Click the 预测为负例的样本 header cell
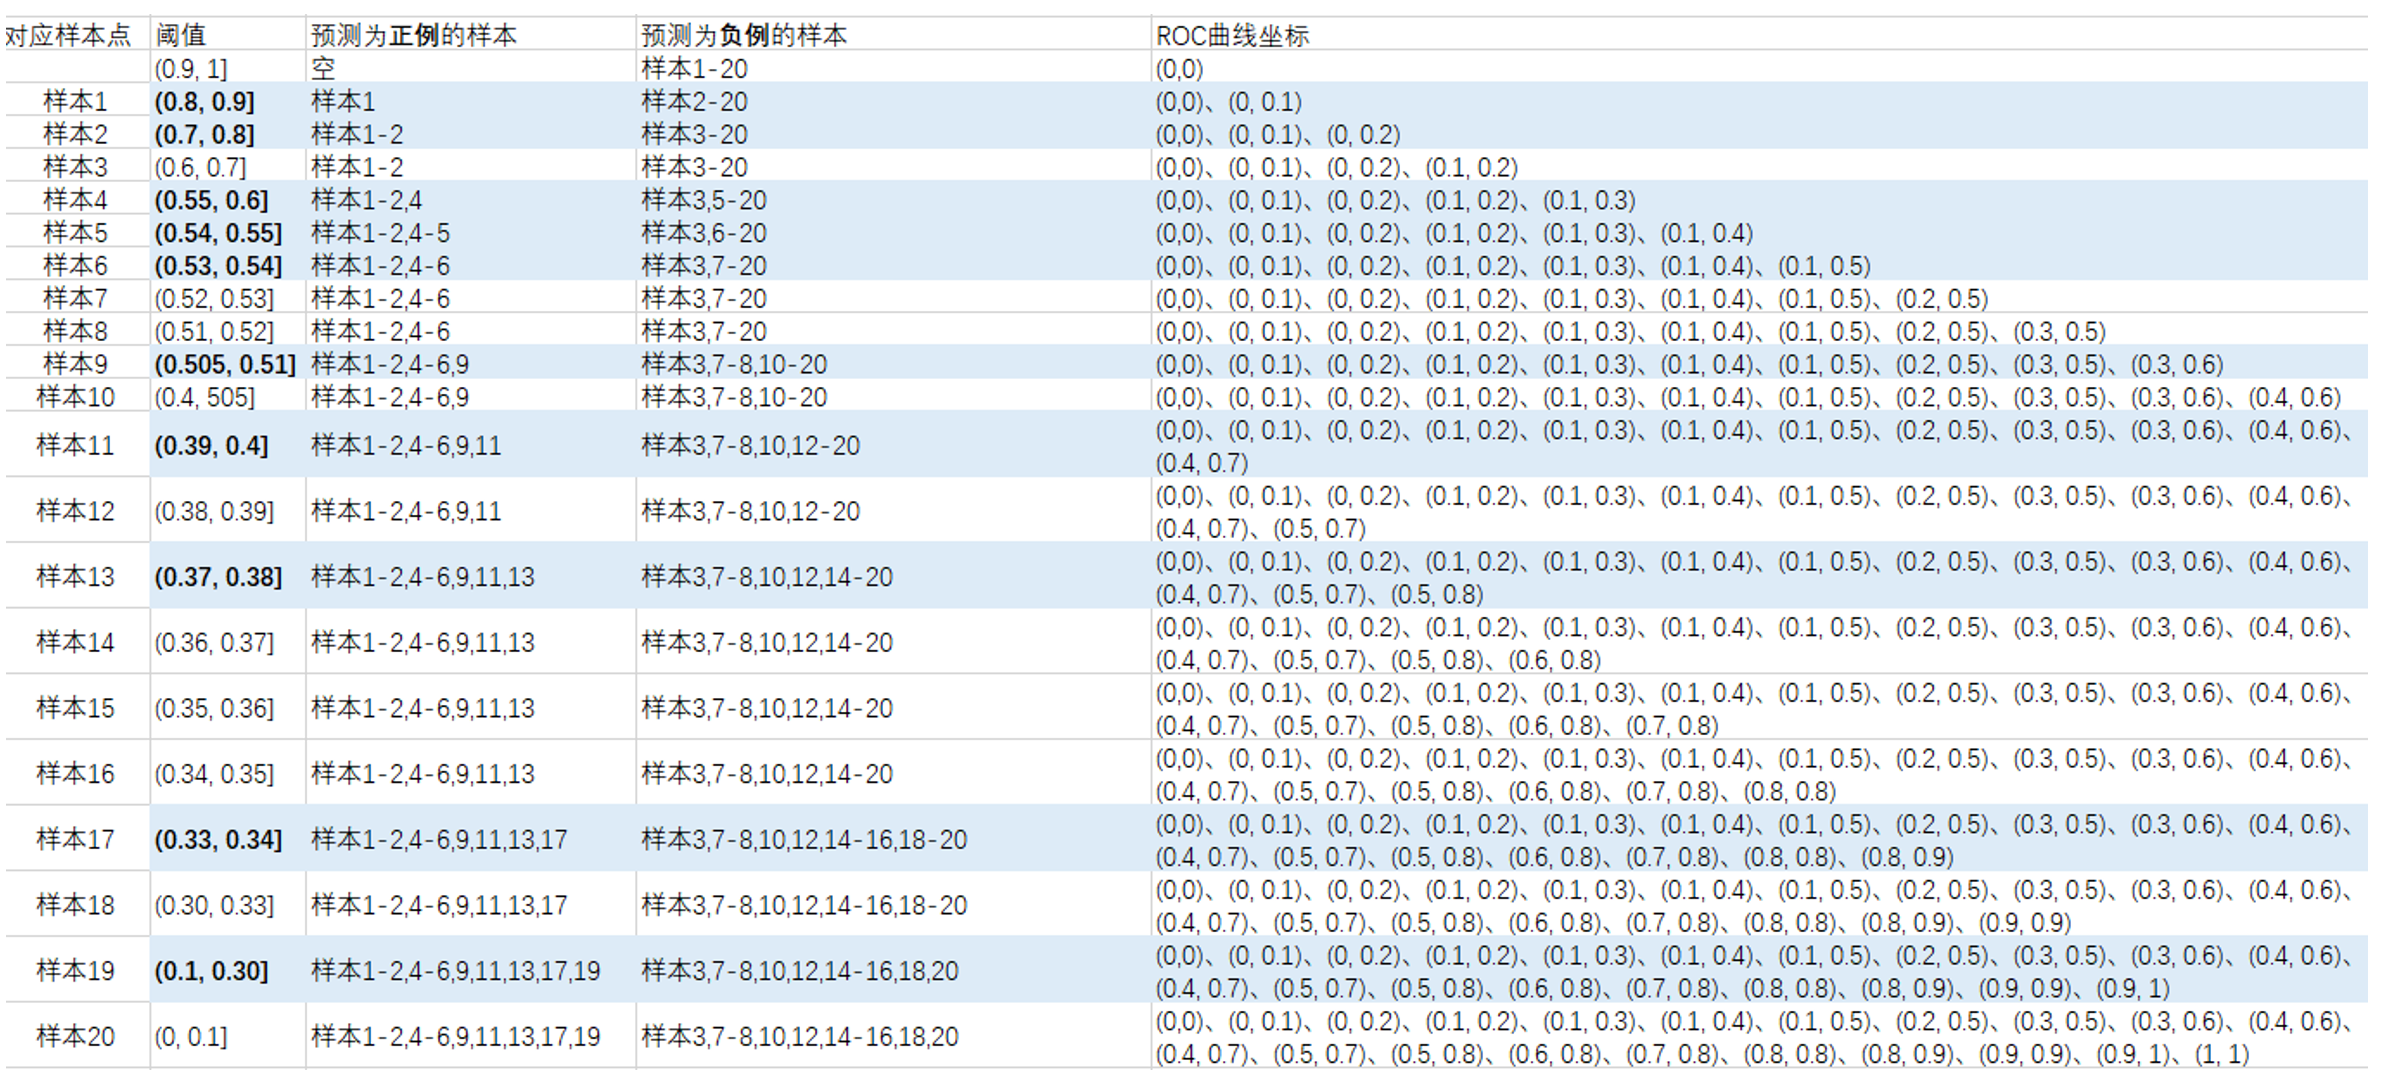 [744, 36]
